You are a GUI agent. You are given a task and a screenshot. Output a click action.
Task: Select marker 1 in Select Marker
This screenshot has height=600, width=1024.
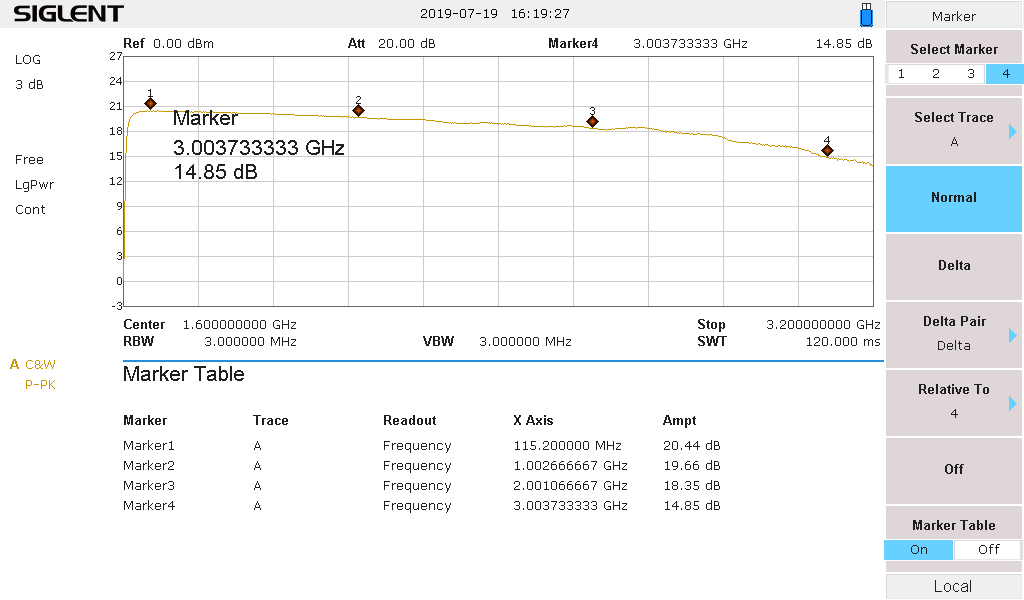[x=901, y=74]
